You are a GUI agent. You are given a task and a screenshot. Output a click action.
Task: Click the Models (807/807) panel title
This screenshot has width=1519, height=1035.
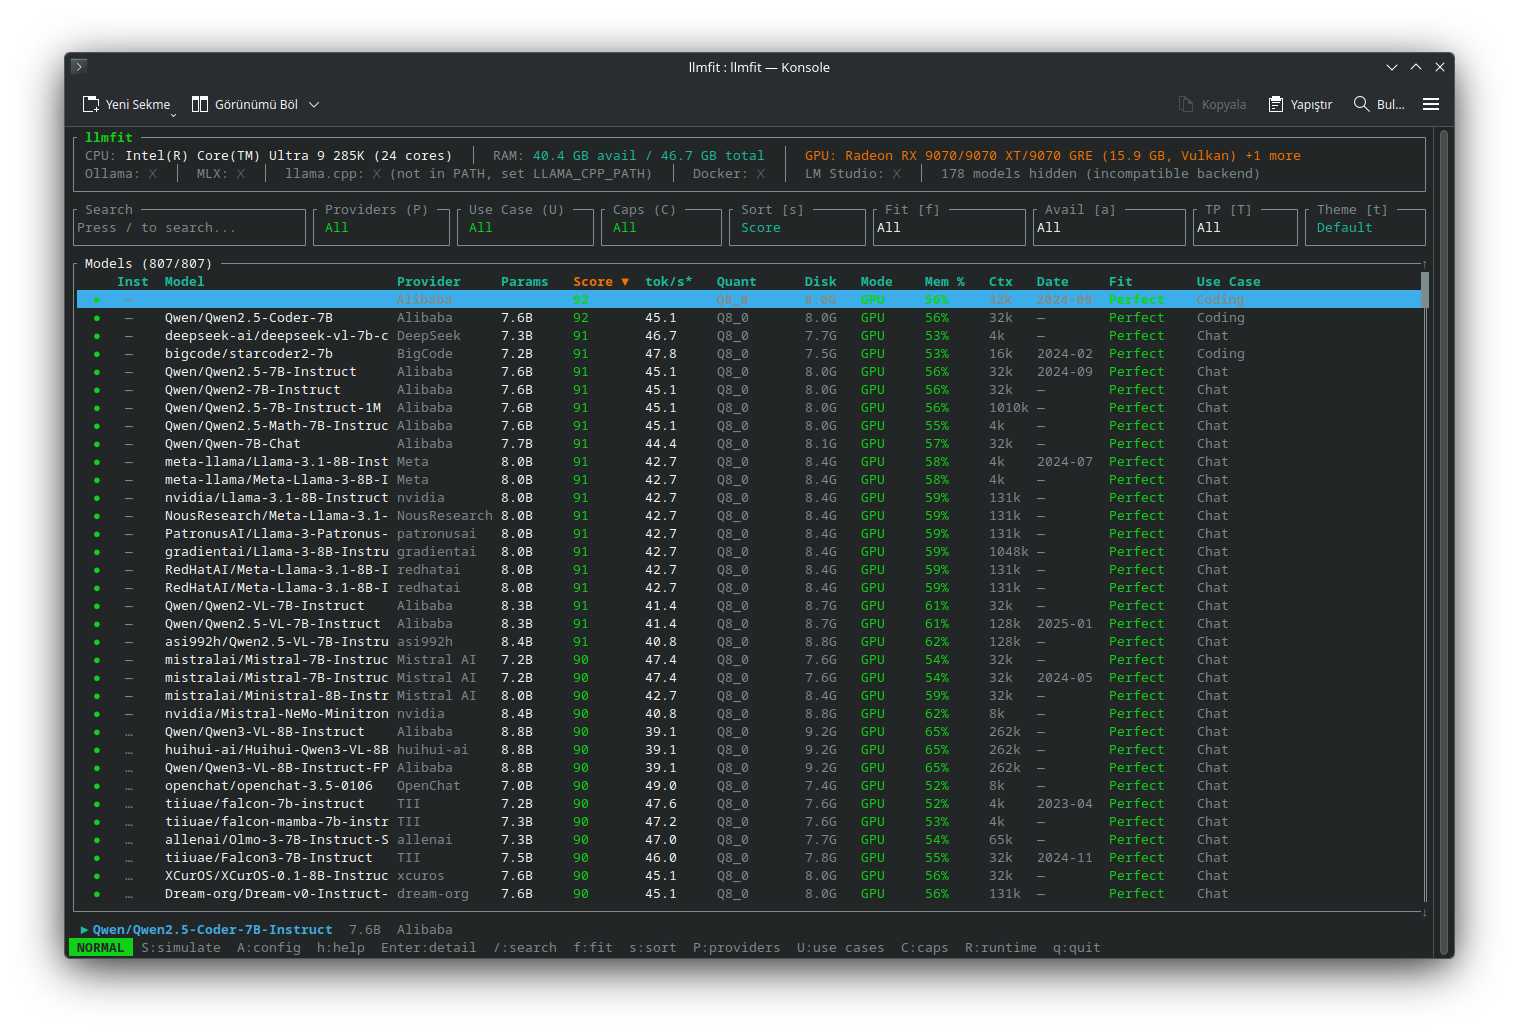point(148,264)
